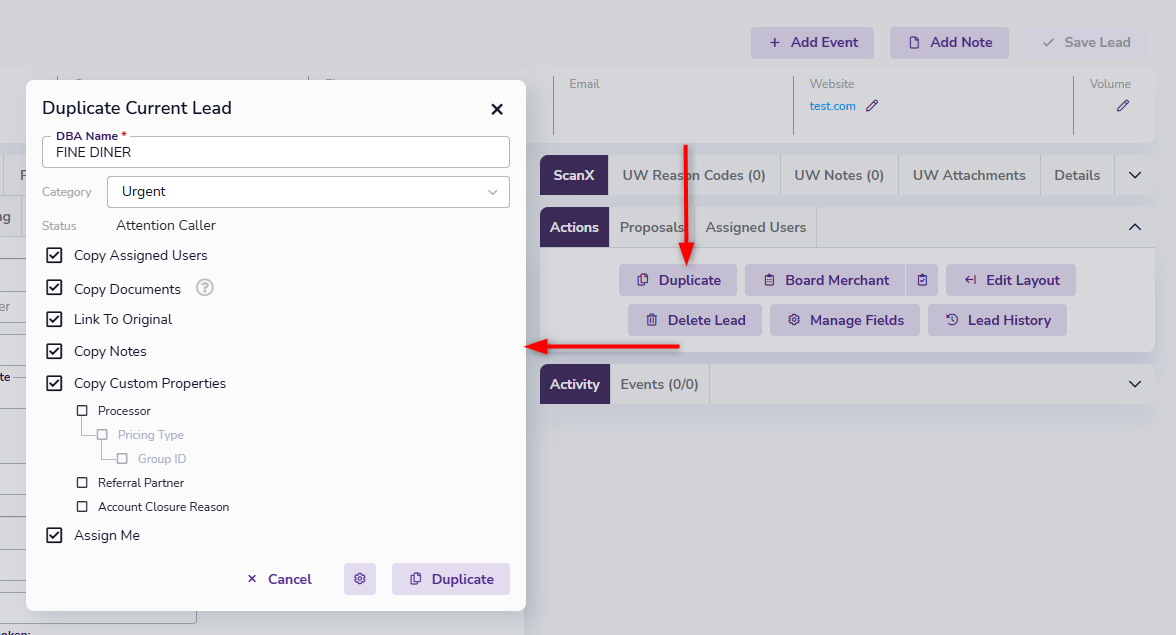This screenshot has height=635, width=1176.
Task: Confirm with the dialog's Duplicate button
Action: tap(451, 579)
